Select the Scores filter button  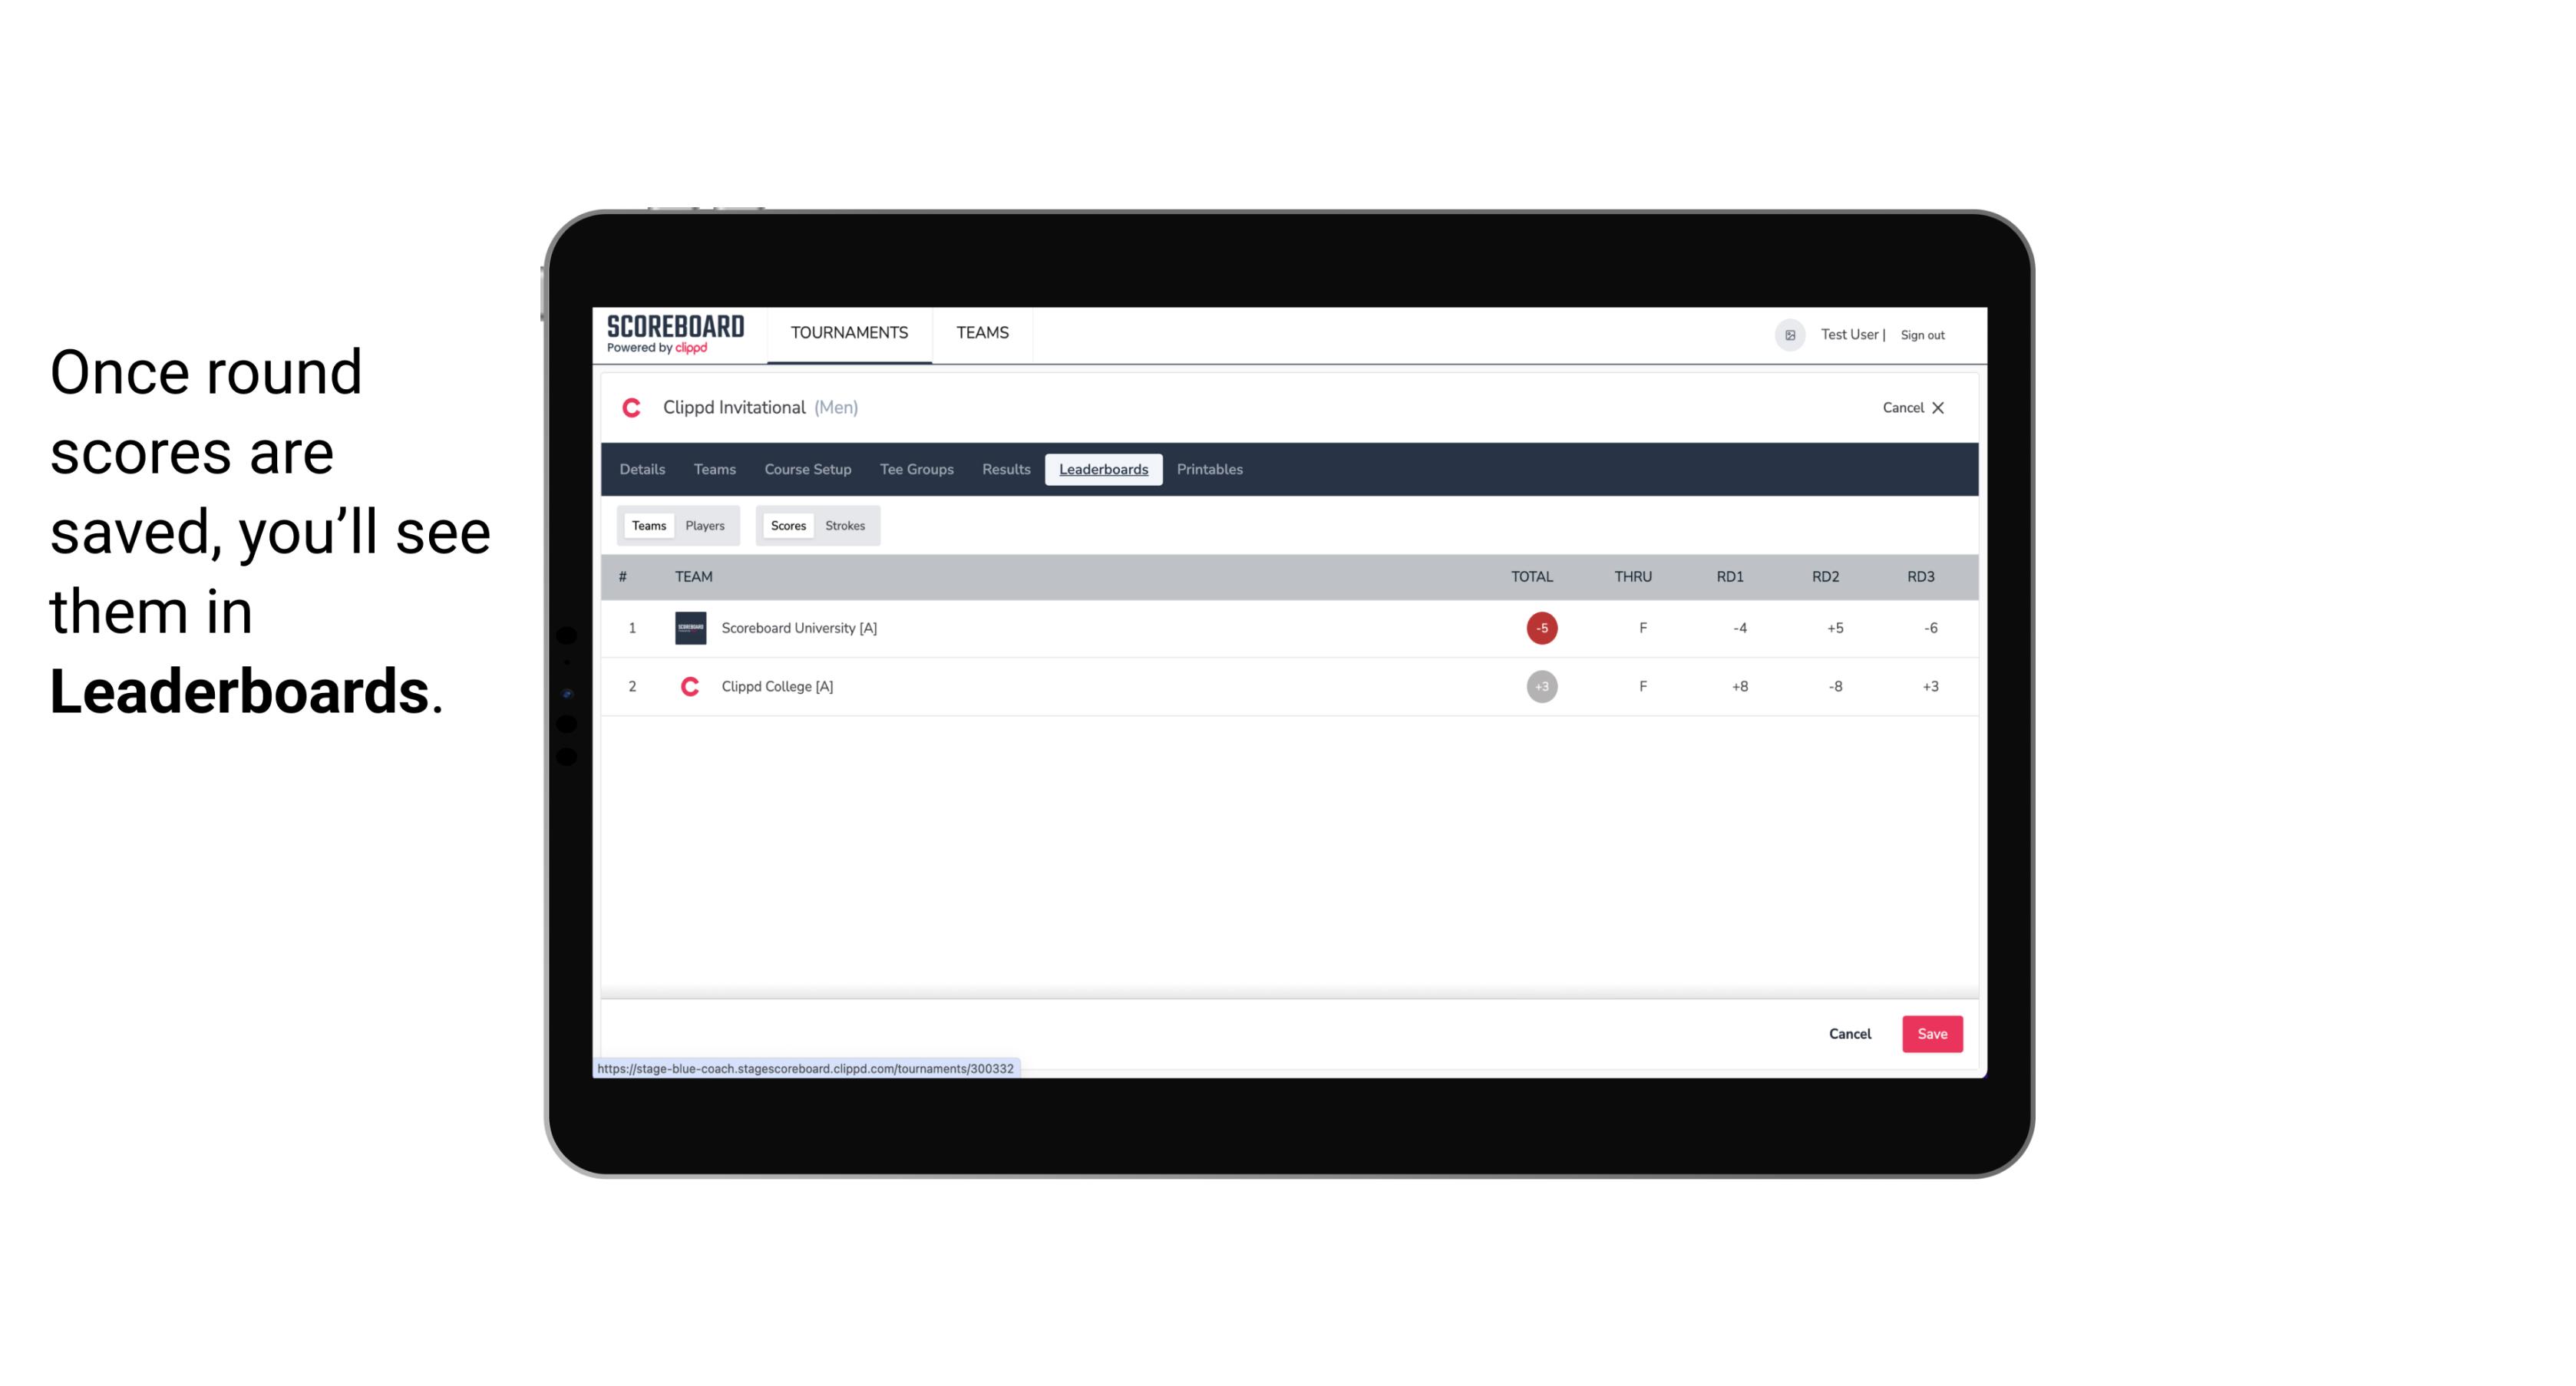(787, 526)
